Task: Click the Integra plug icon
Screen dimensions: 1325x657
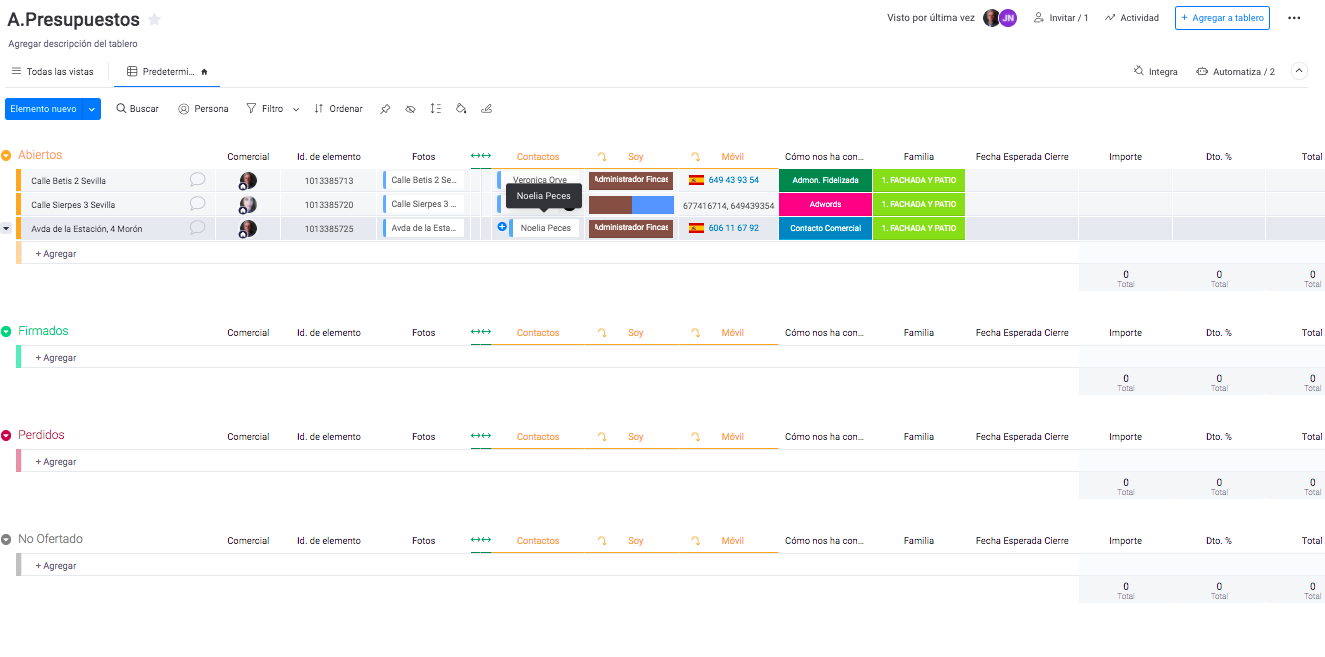Action: pyautogui.click(x=1139, y=72)
